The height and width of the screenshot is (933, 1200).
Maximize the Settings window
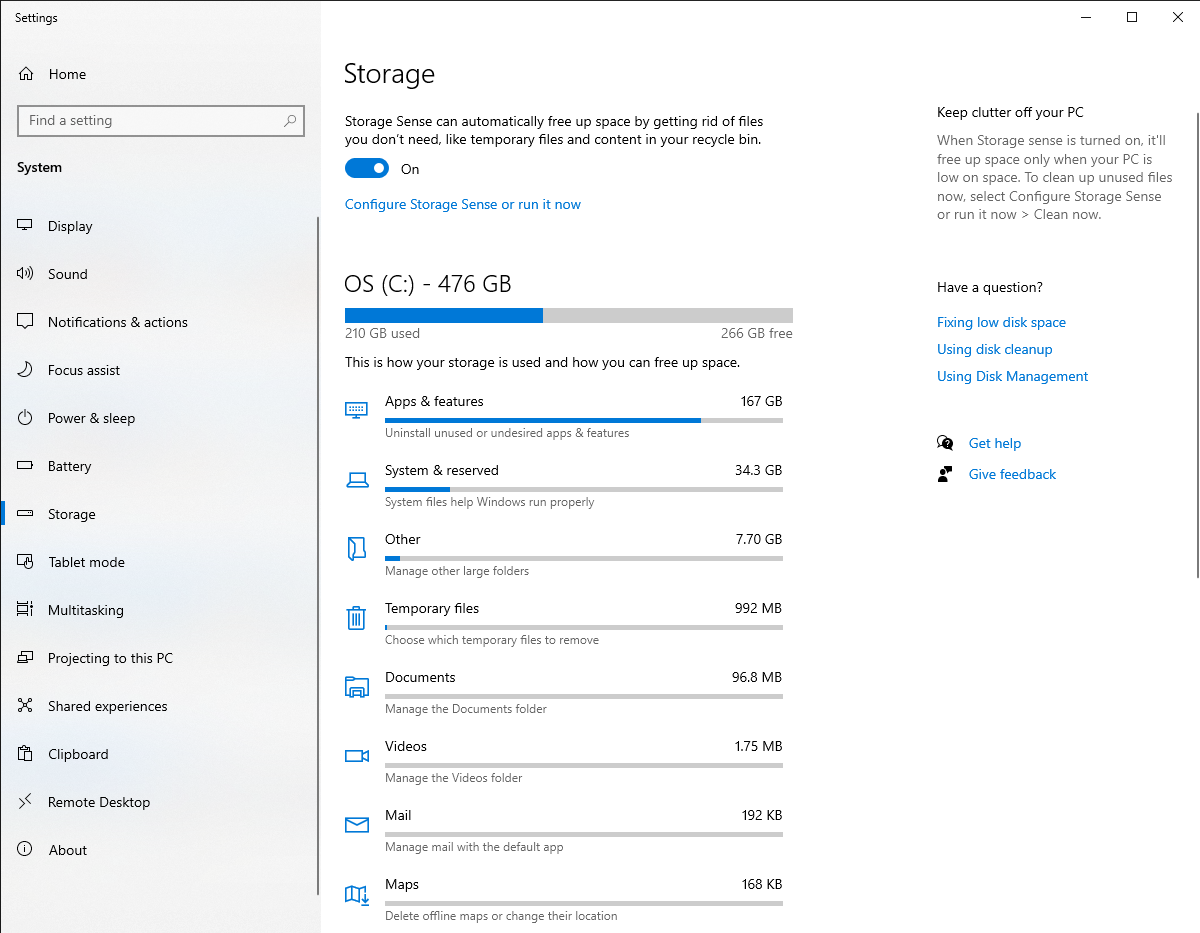point(1131,17)
